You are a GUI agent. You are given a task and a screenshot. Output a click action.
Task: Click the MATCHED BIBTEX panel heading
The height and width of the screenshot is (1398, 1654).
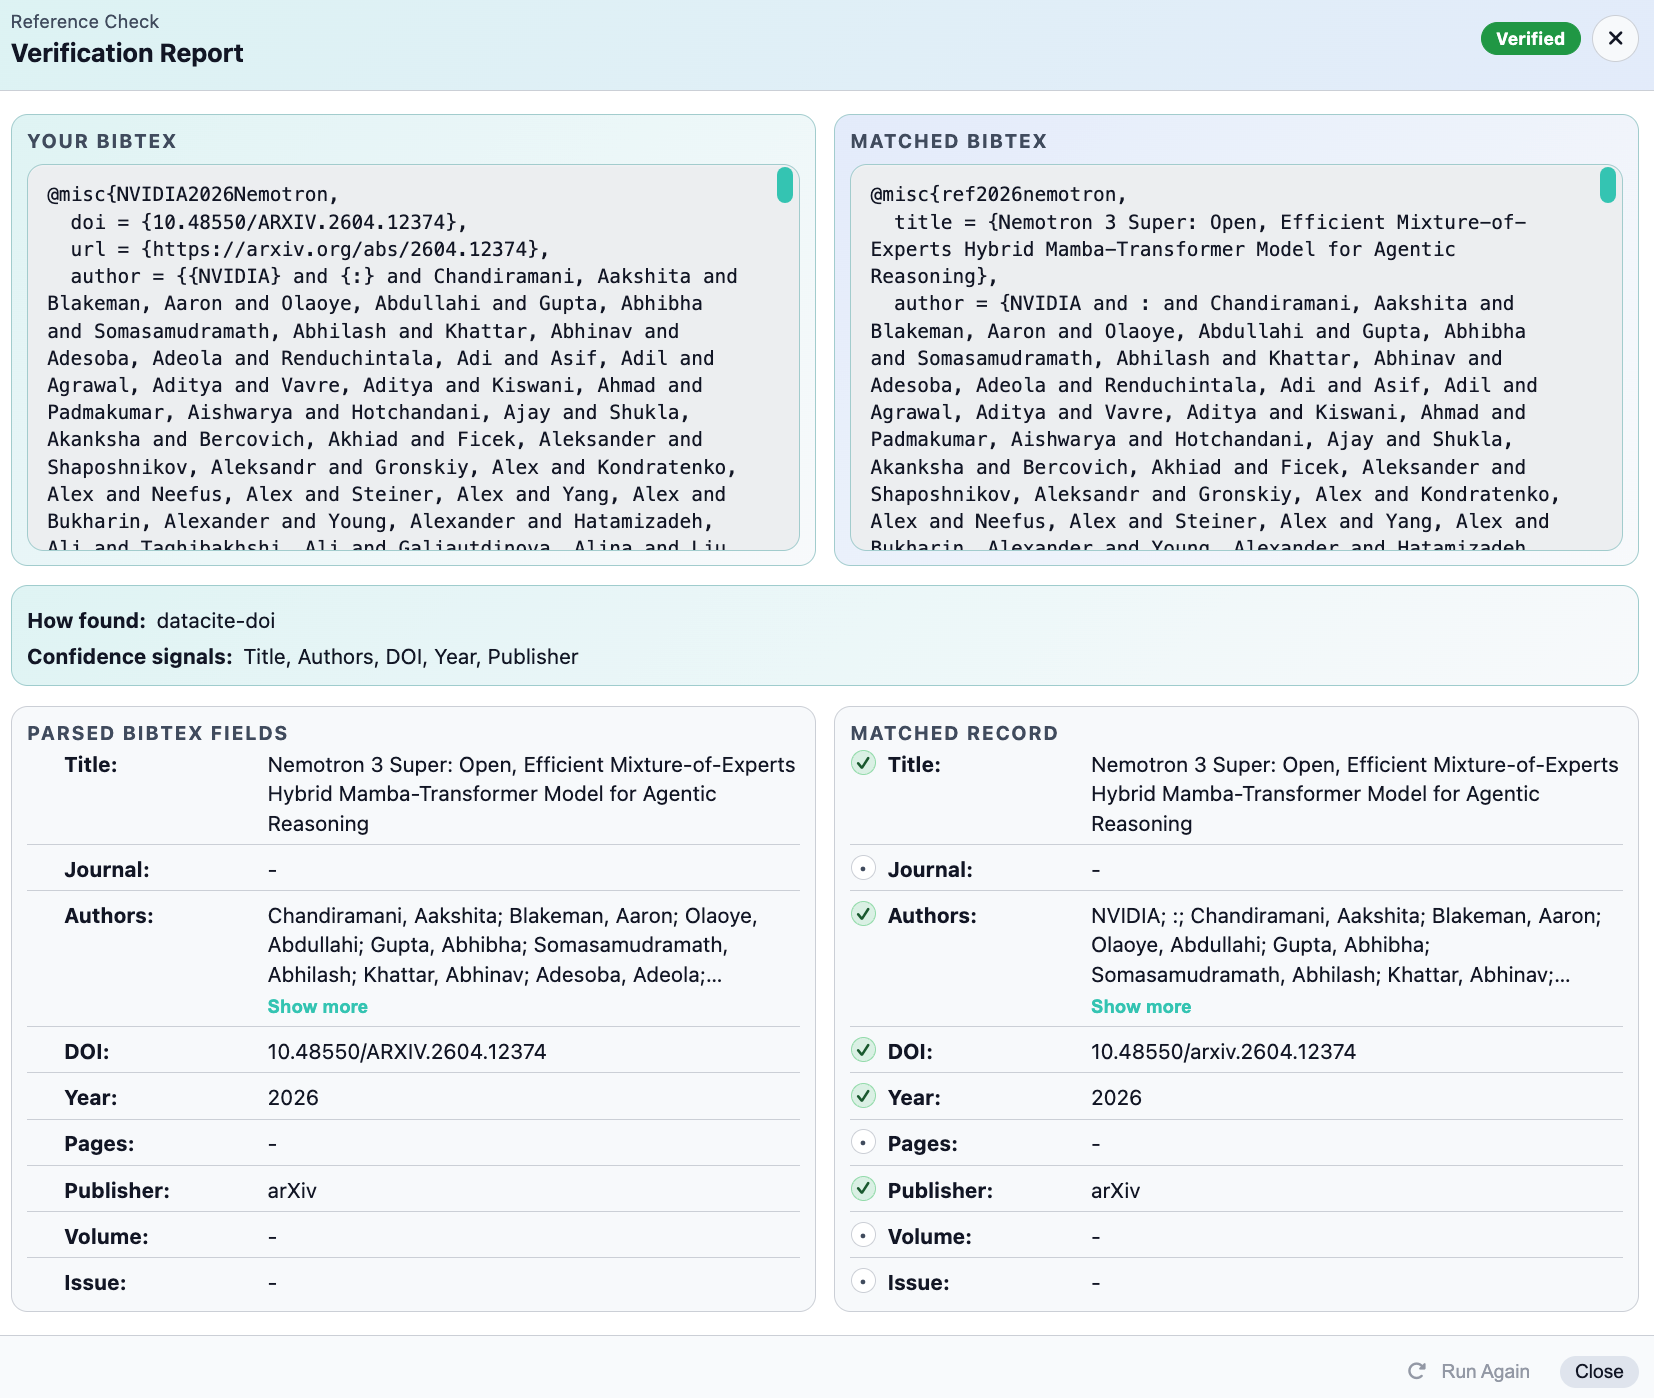(x=949, y=141)
